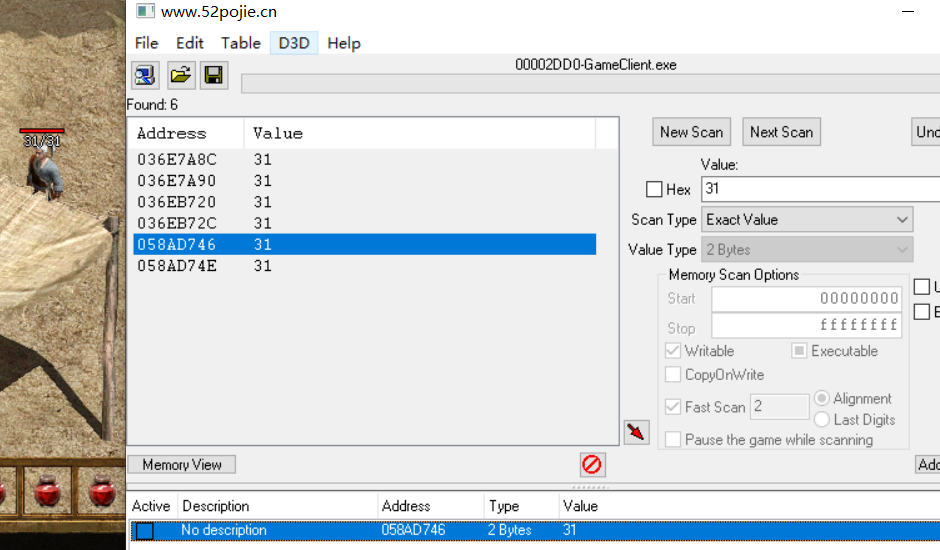Click the red arrow add-address icon
The image size is (940, 550).
tap(636, 432)
